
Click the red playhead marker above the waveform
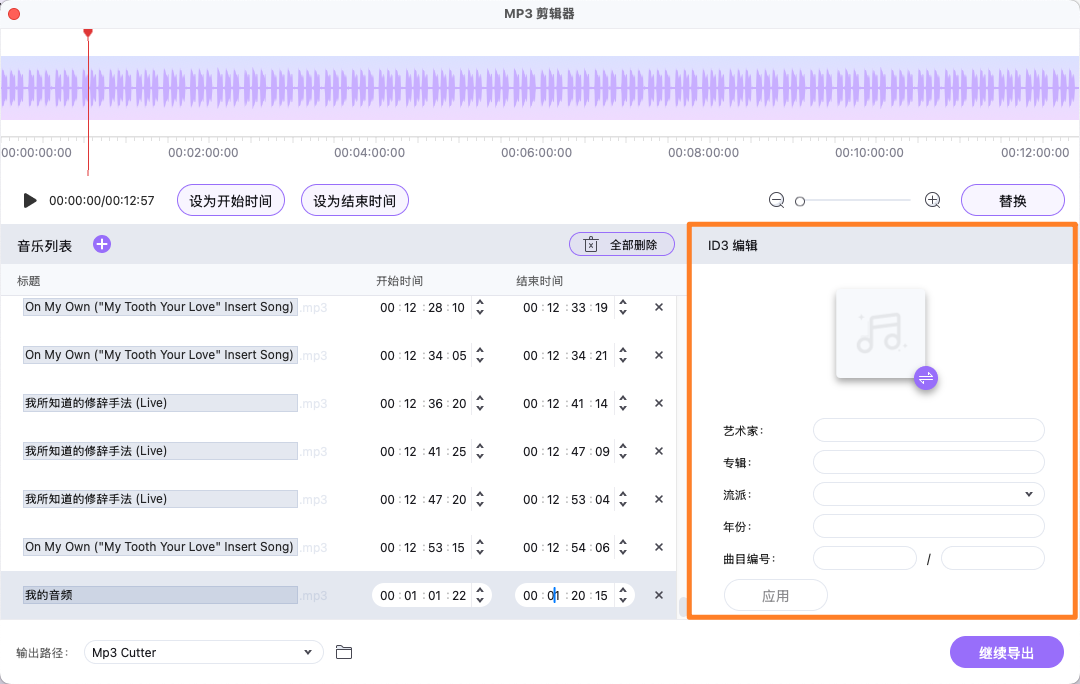click(x=88, y=32)
